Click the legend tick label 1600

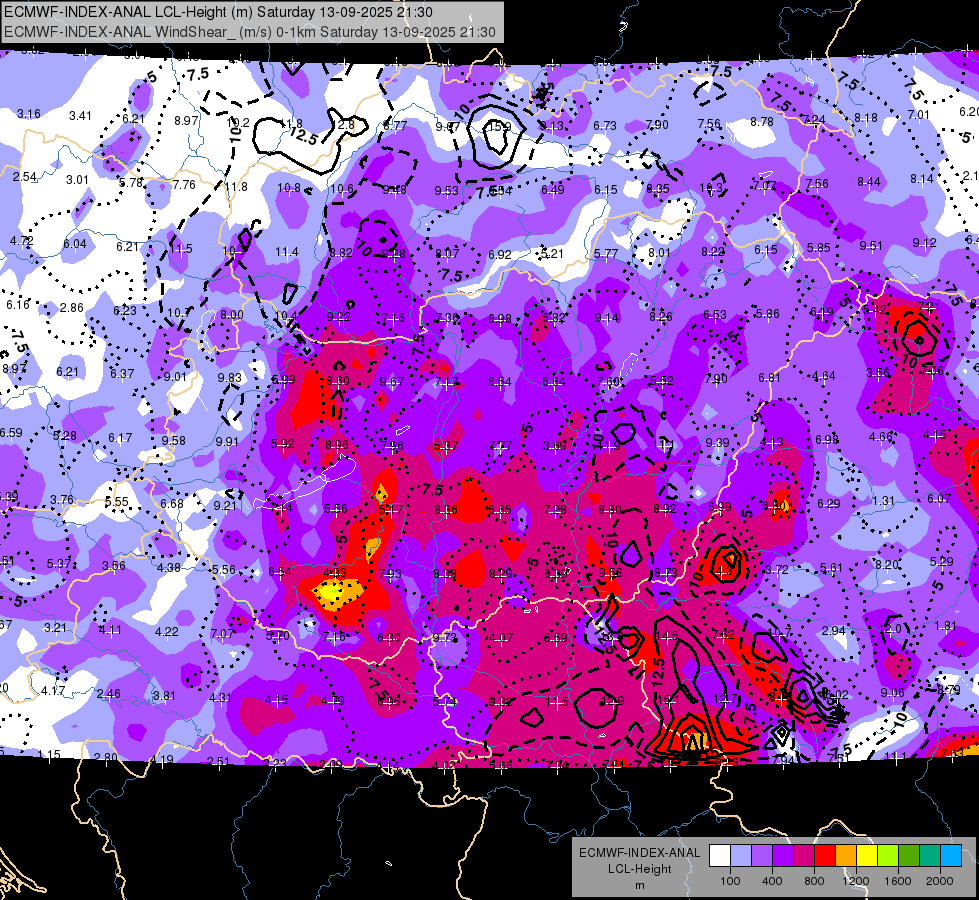point(898,881)
